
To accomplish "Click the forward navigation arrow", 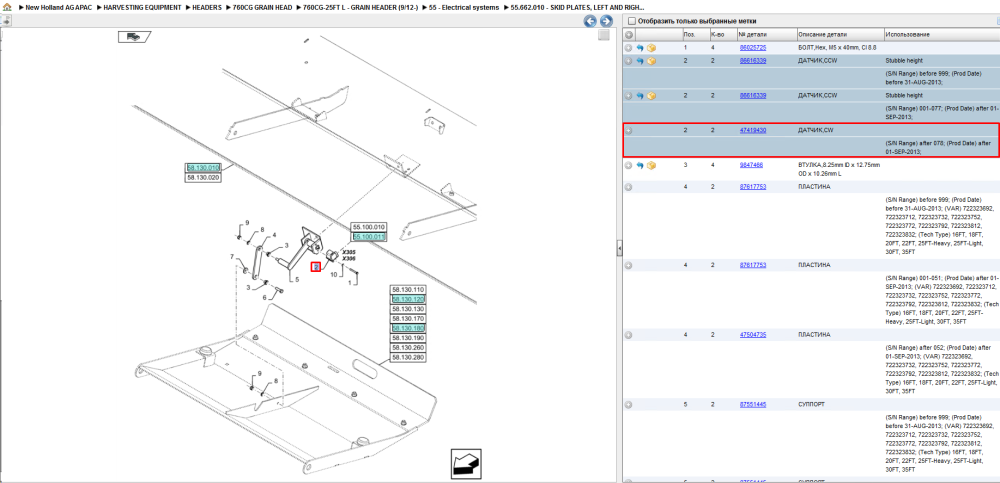I will point(606,20).
